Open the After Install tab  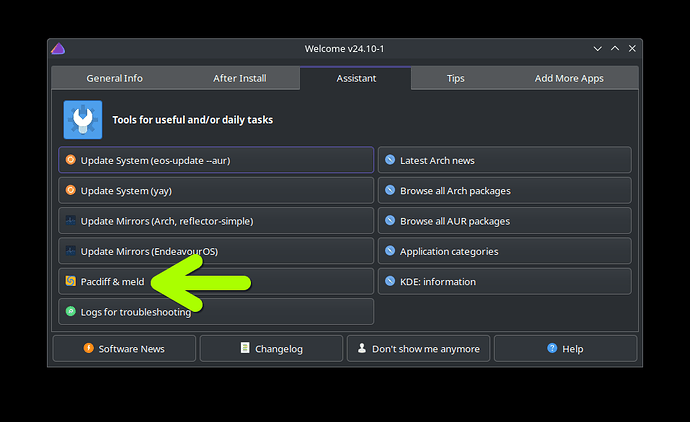pyautogui.click(x=240, y=78)
